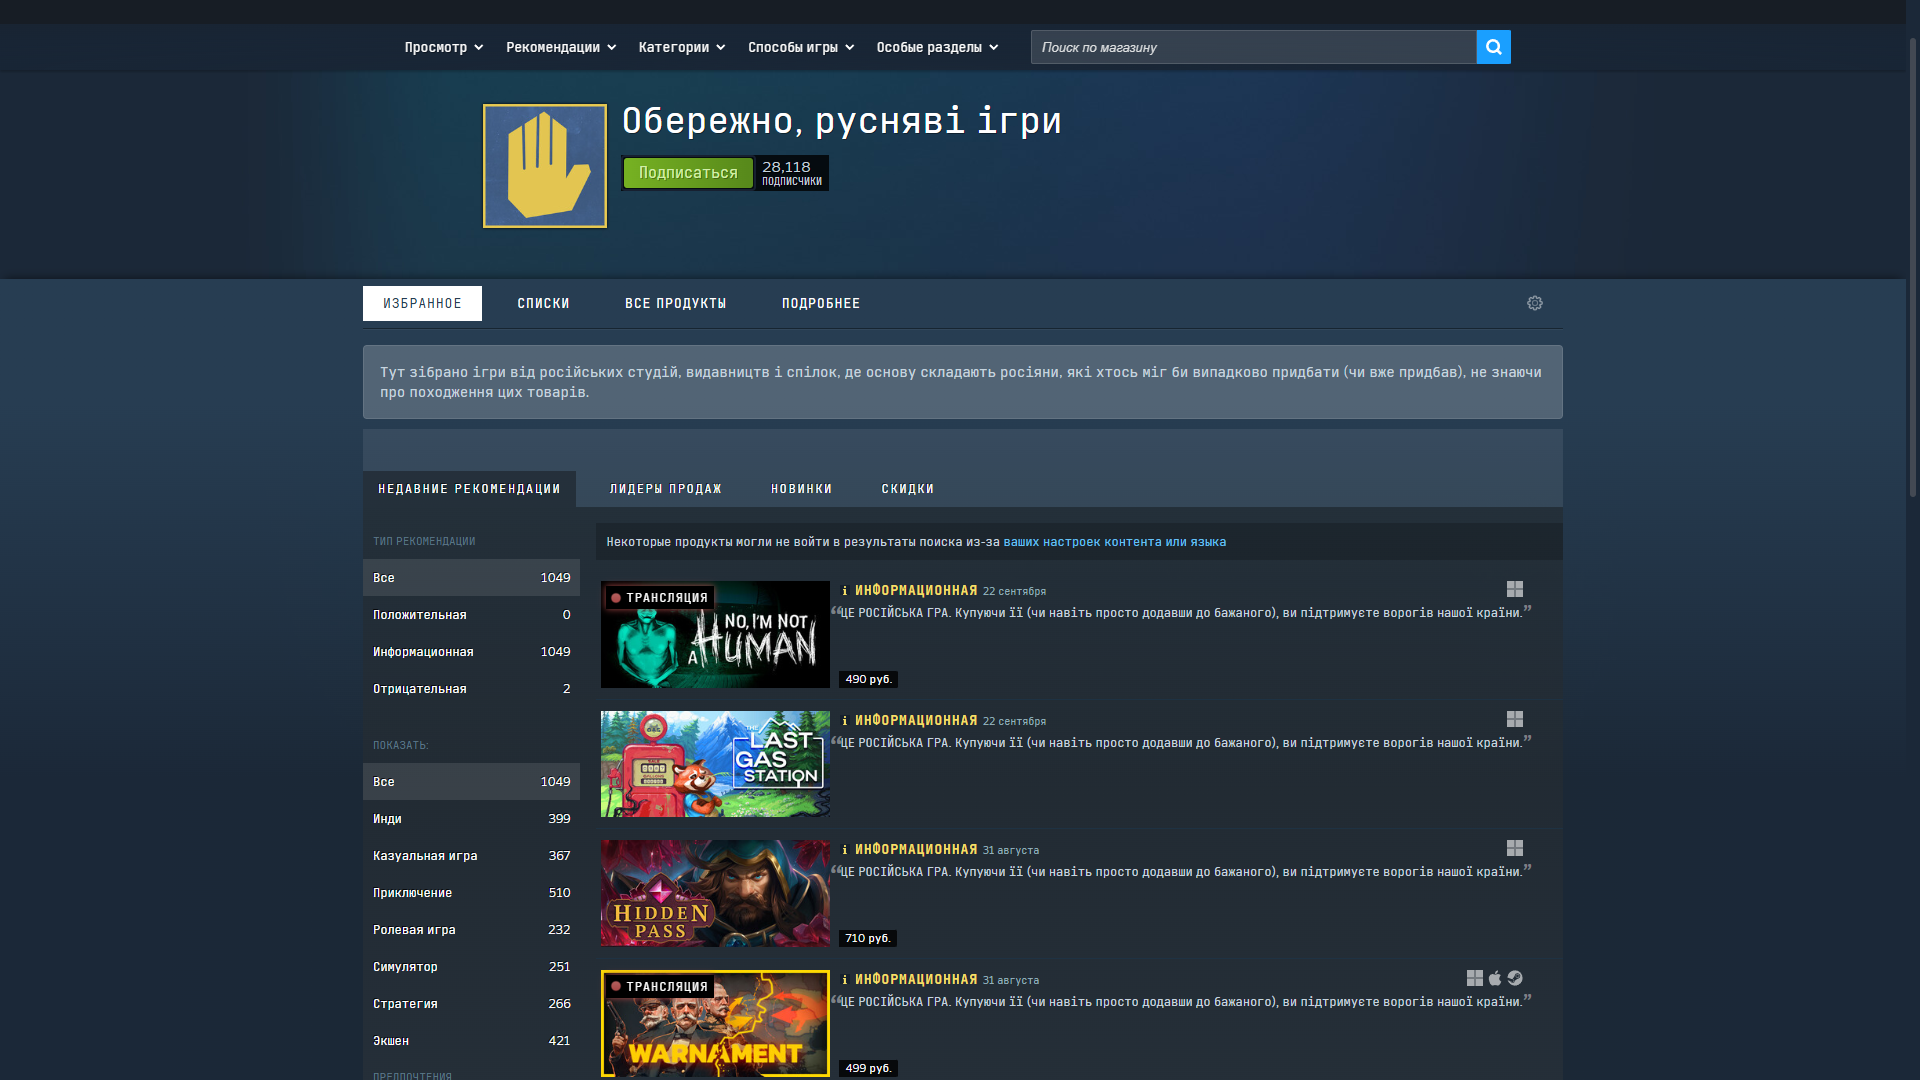Expand the Просмотр dropdown menu

tap(443, 47)
